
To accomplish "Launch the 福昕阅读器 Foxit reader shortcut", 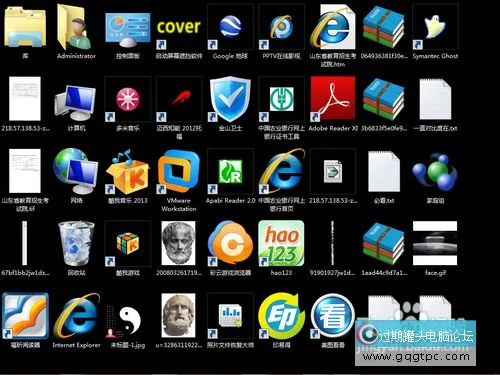I will pos(25,315).
